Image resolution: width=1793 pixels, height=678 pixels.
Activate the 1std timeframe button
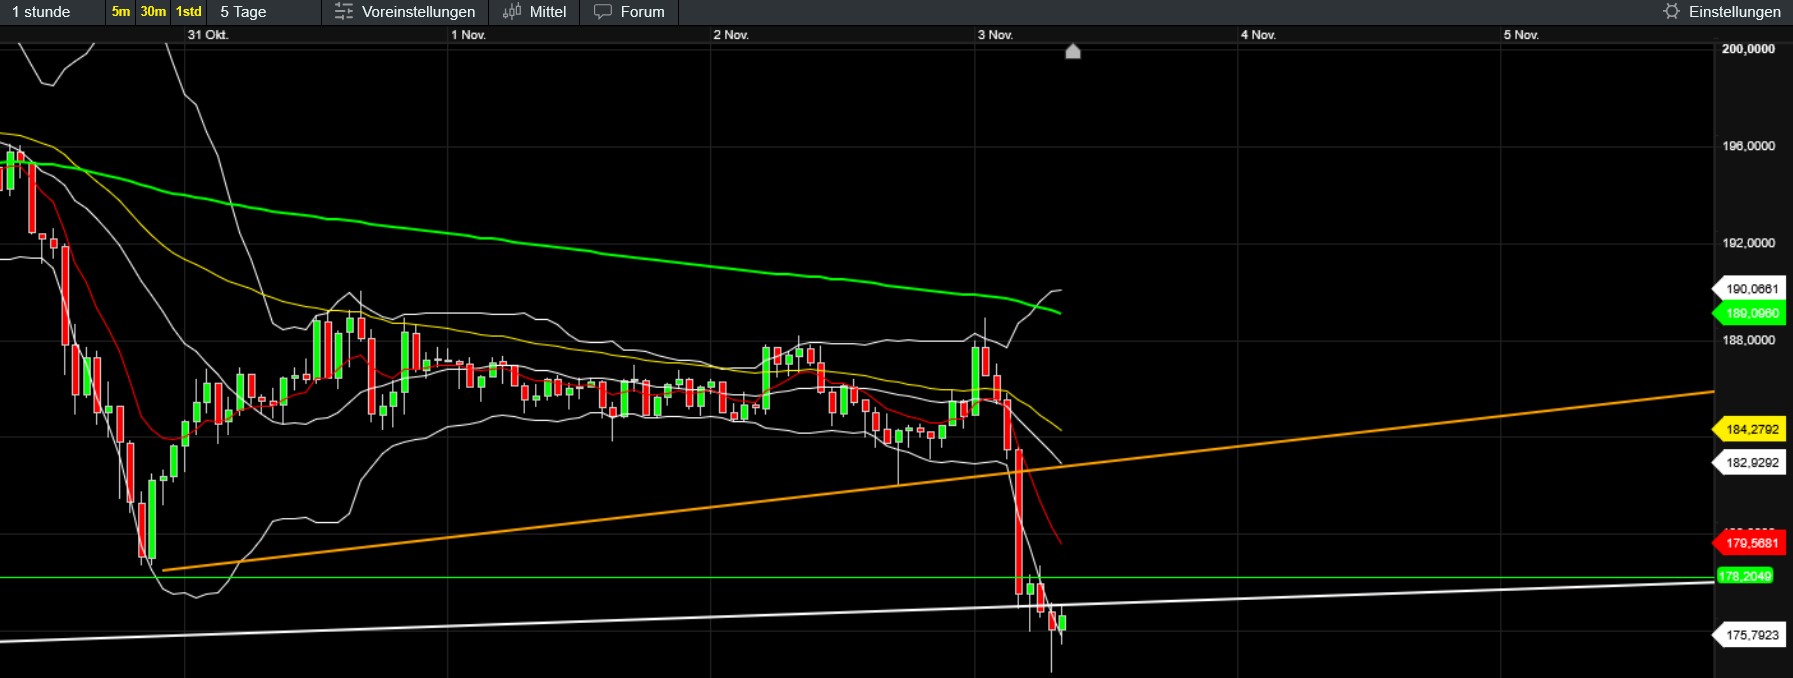tap(189, 12)
